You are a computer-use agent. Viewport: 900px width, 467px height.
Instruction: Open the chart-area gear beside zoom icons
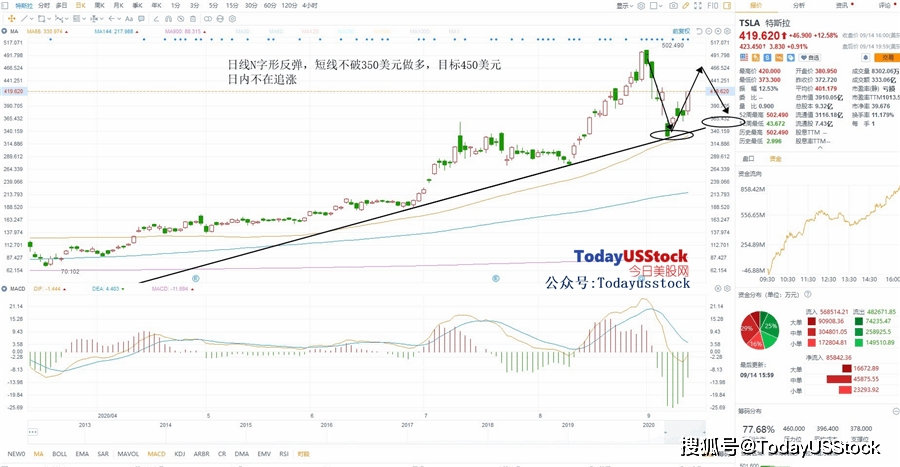(727, 31)
